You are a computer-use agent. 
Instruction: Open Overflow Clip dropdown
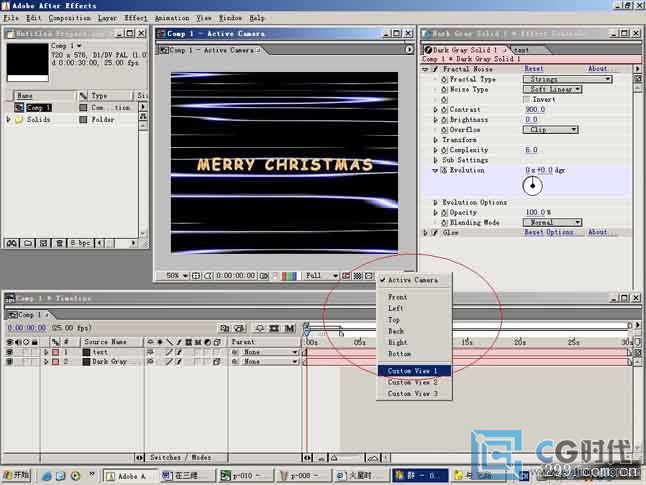point(550,130)
